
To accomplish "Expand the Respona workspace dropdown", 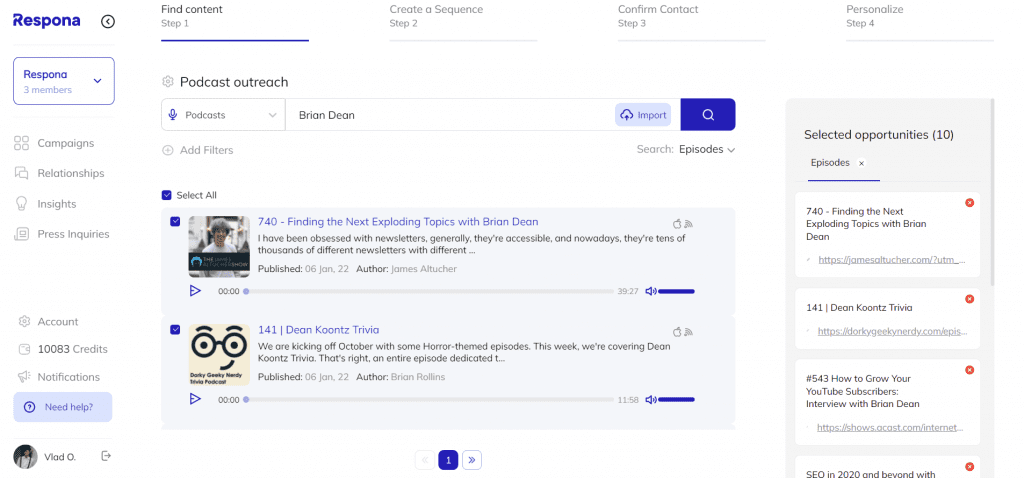I will (64, 81).
